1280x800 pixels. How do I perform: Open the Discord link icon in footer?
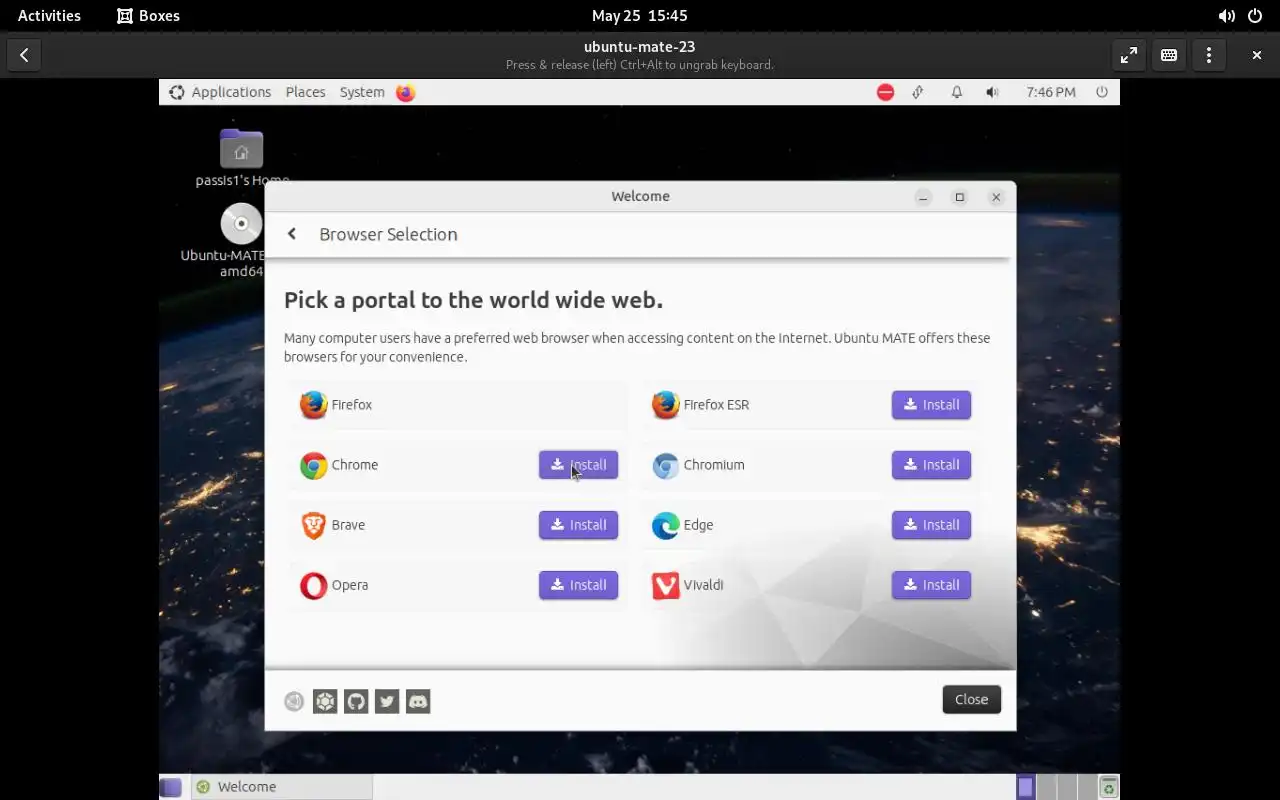tap(418, 701)
